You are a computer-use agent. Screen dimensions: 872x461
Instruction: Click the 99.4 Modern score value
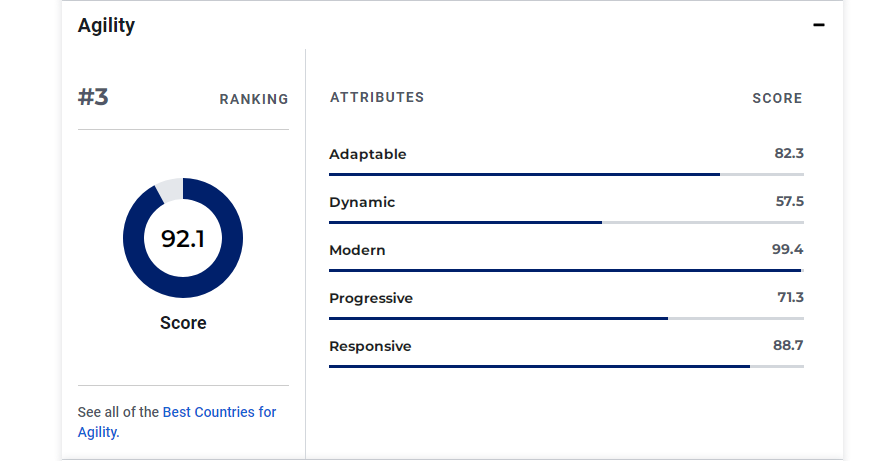tap(787, 250)
